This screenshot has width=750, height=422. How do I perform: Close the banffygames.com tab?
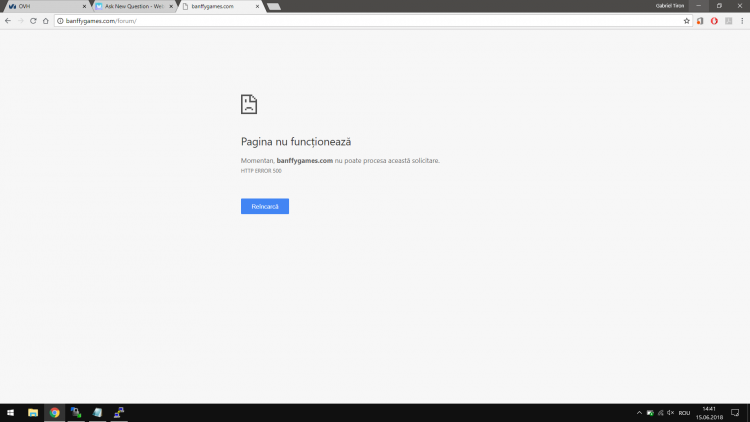pyautogui.click(x=257, y=6)
